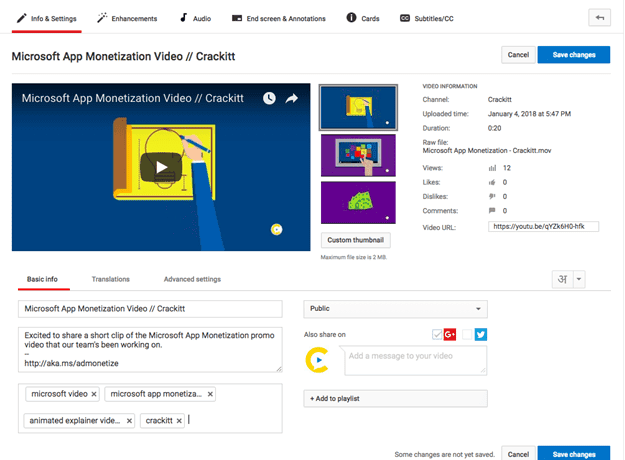Click the video title input field
625x460 pixels.
pyautogui.click(x=150, y=309)
